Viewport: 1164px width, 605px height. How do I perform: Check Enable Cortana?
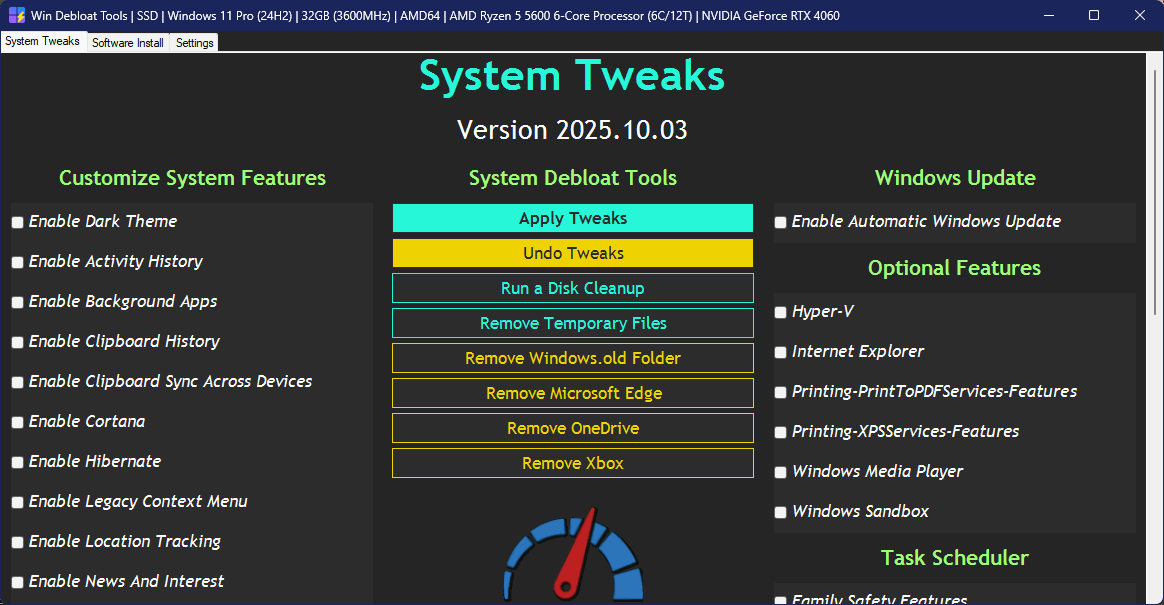click(x=17, y=422)
